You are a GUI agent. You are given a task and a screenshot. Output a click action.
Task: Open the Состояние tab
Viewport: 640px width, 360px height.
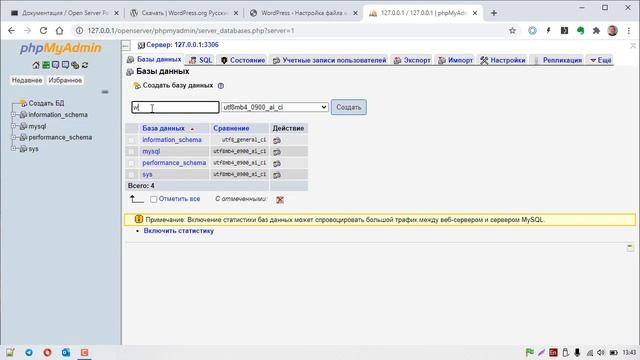click(242, 60)
